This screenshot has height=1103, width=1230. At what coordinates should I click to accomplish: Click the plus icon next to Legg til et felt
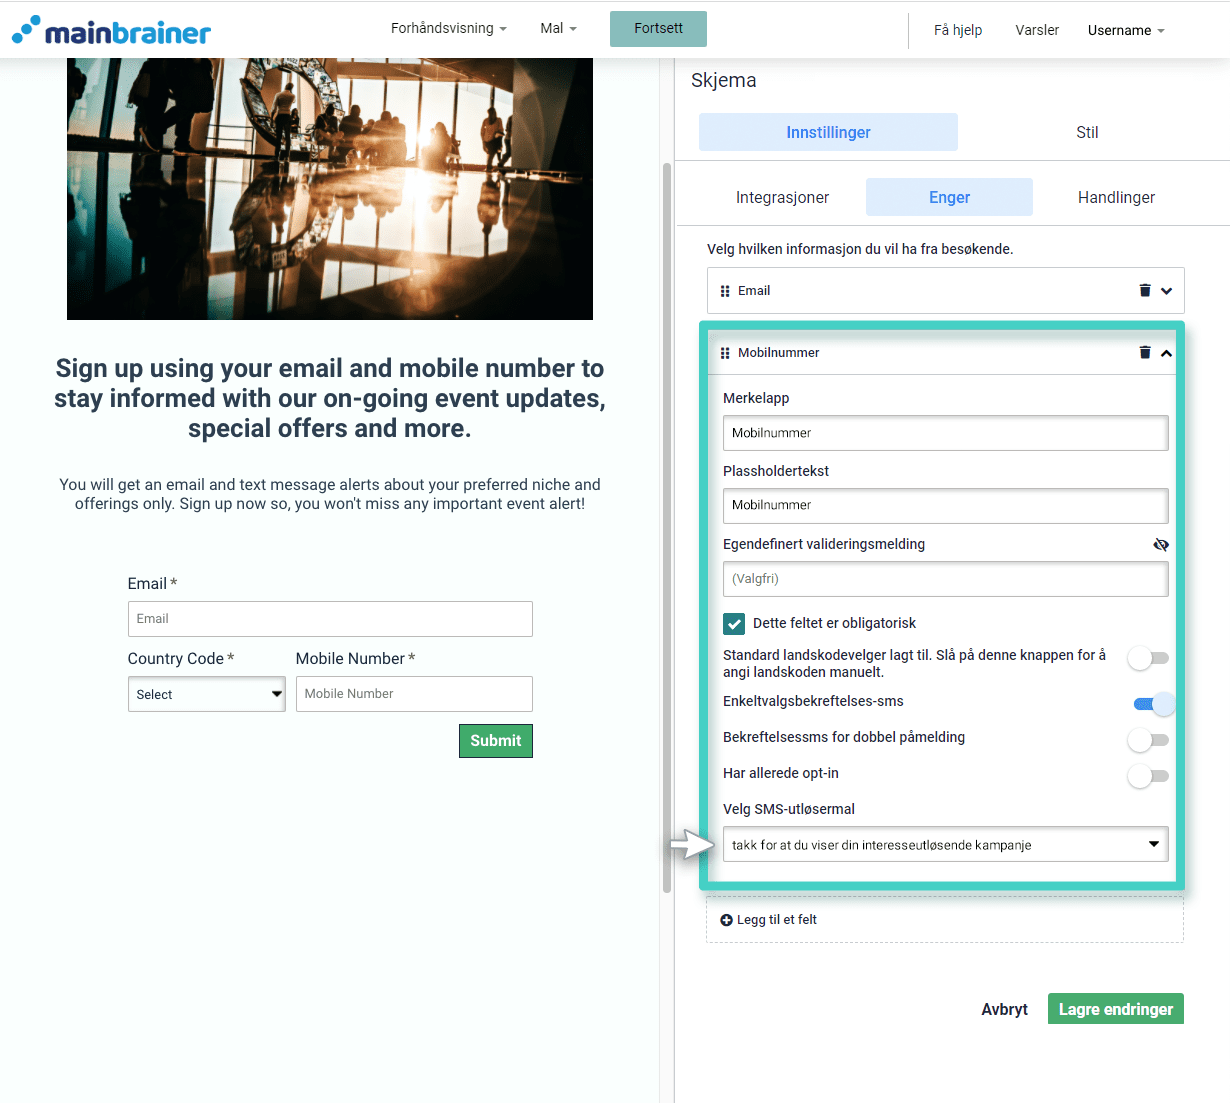(726, 919)
